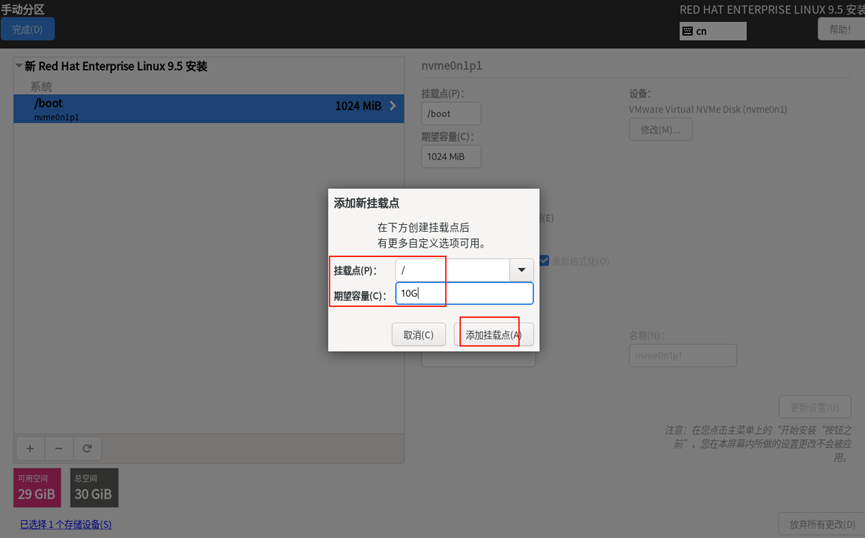Viewport: 865px width, 538px height.
Task: Collapse the new Red Hat Enterprise Linux 9.5 install tree
Action: 19,66
